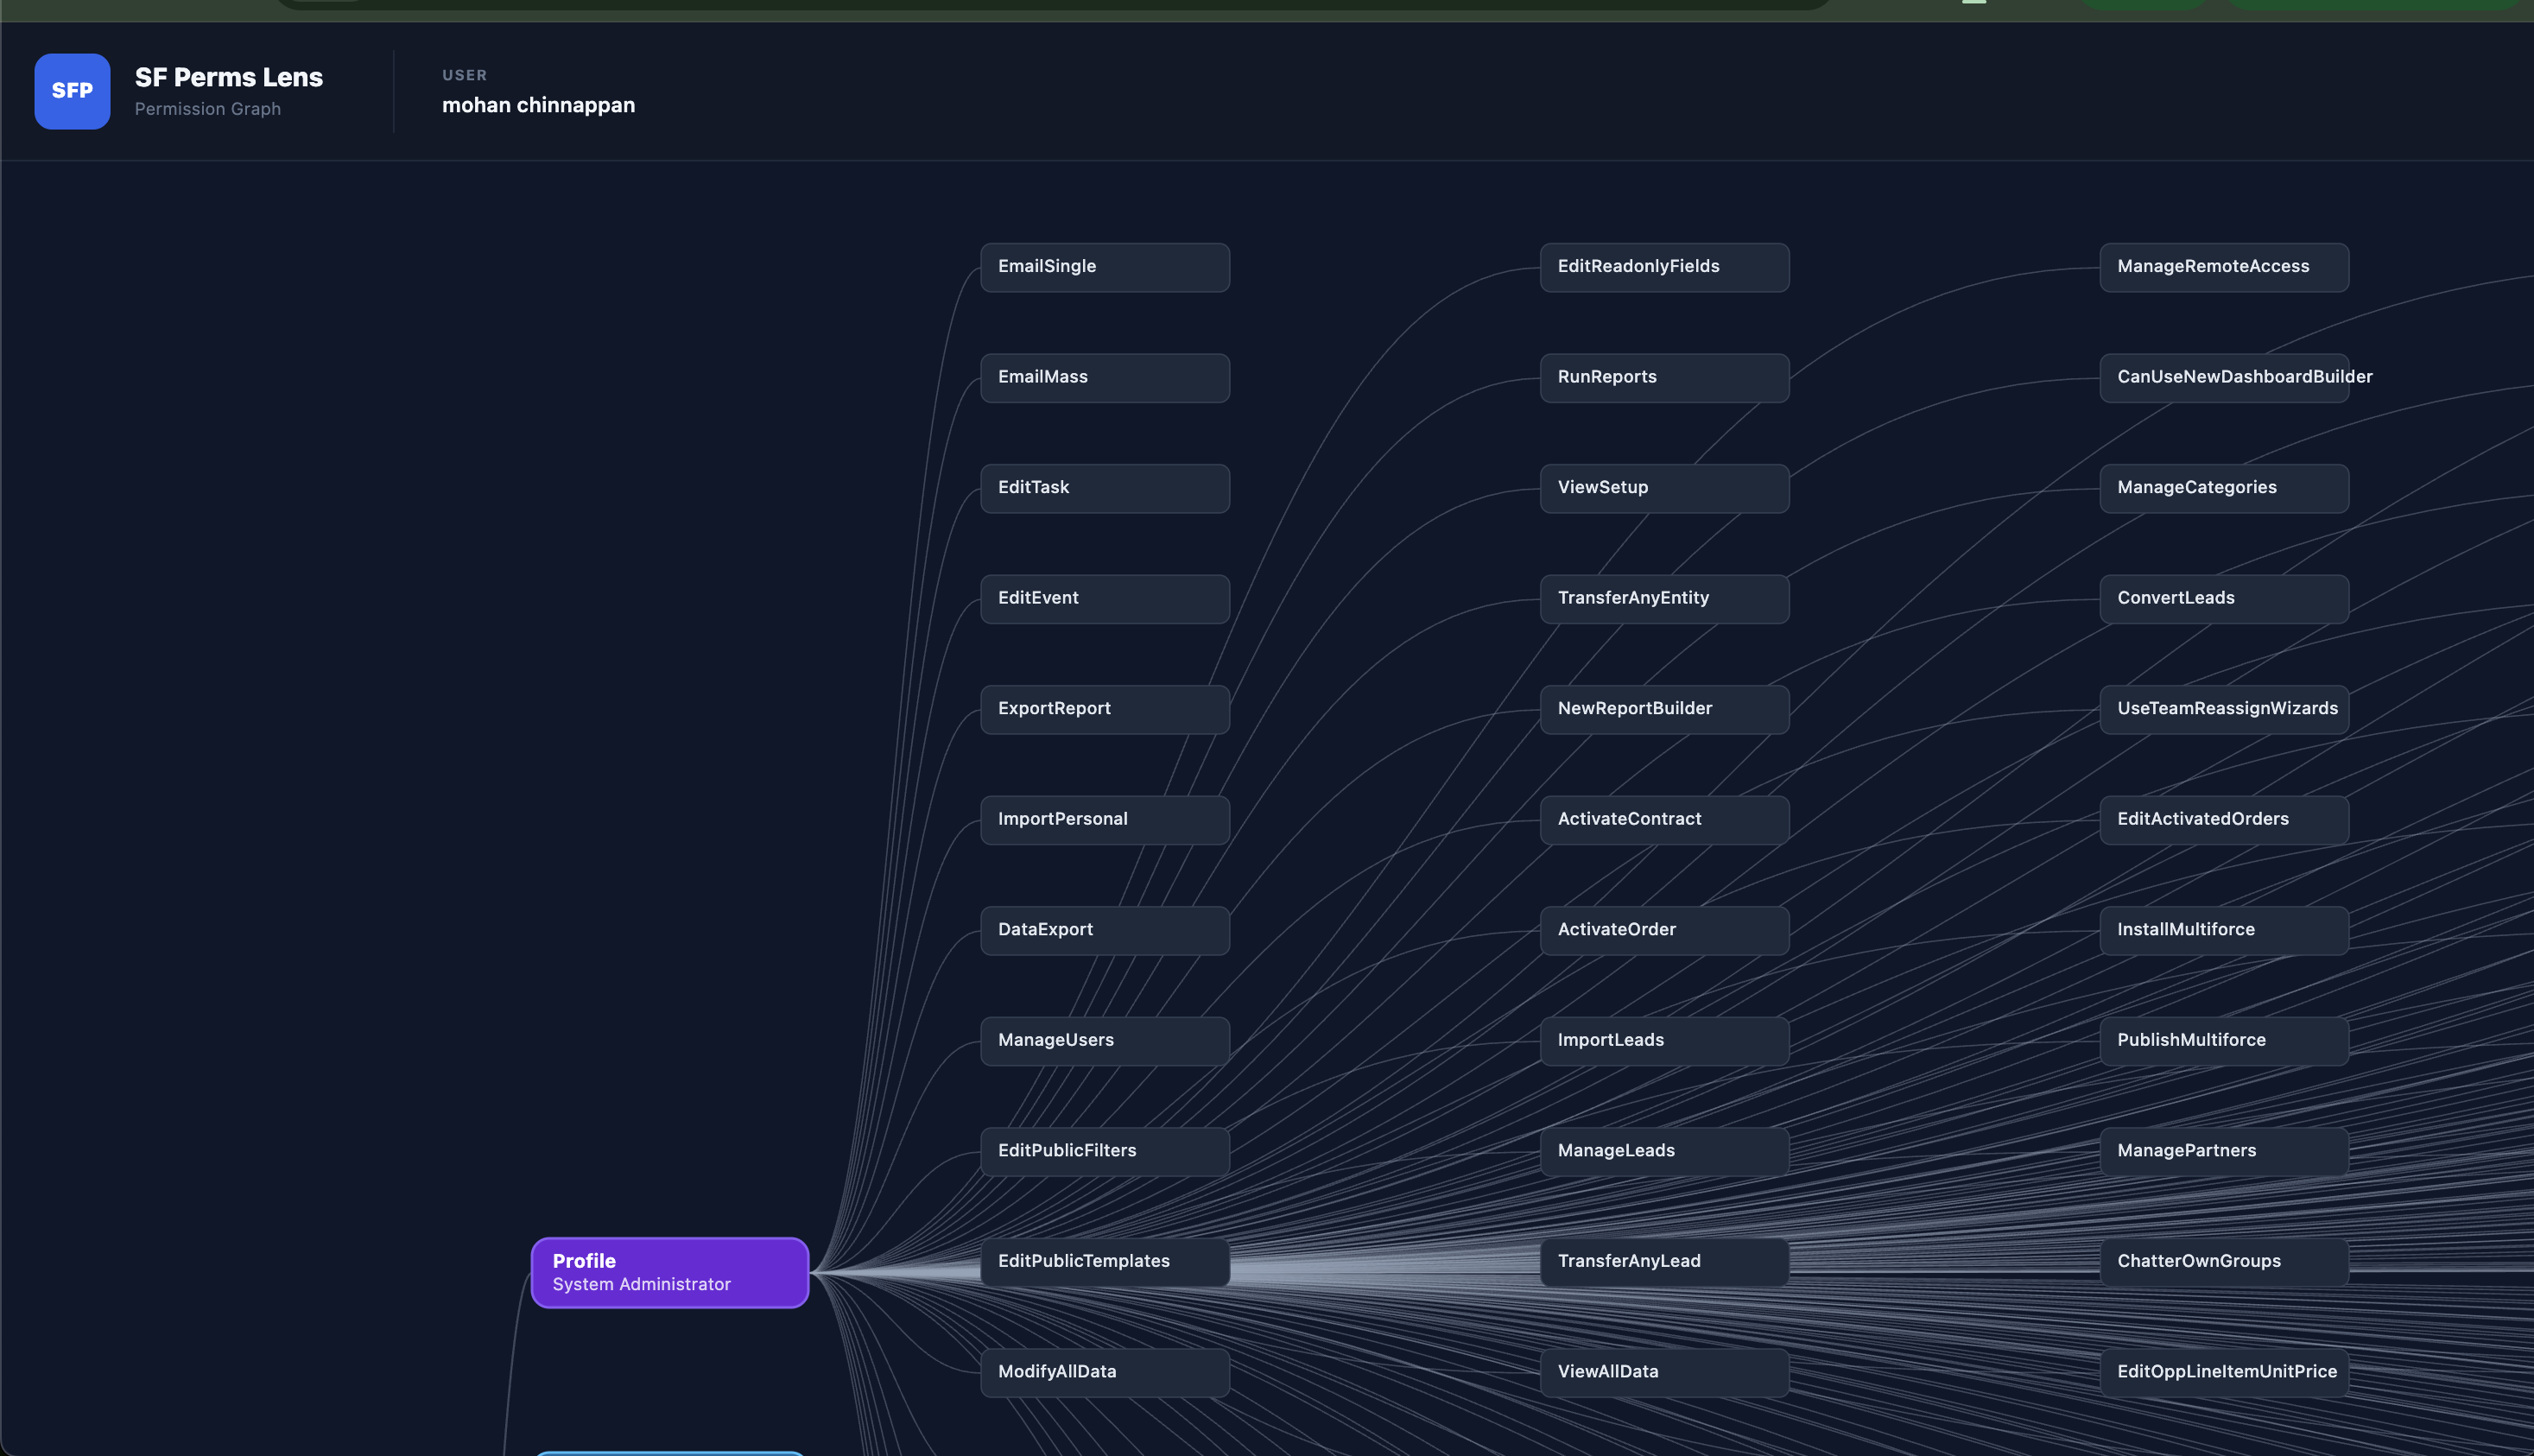2534x1456 pixels.
Task: Select the ManageCategories permission node
Action: click(2224, 488)
